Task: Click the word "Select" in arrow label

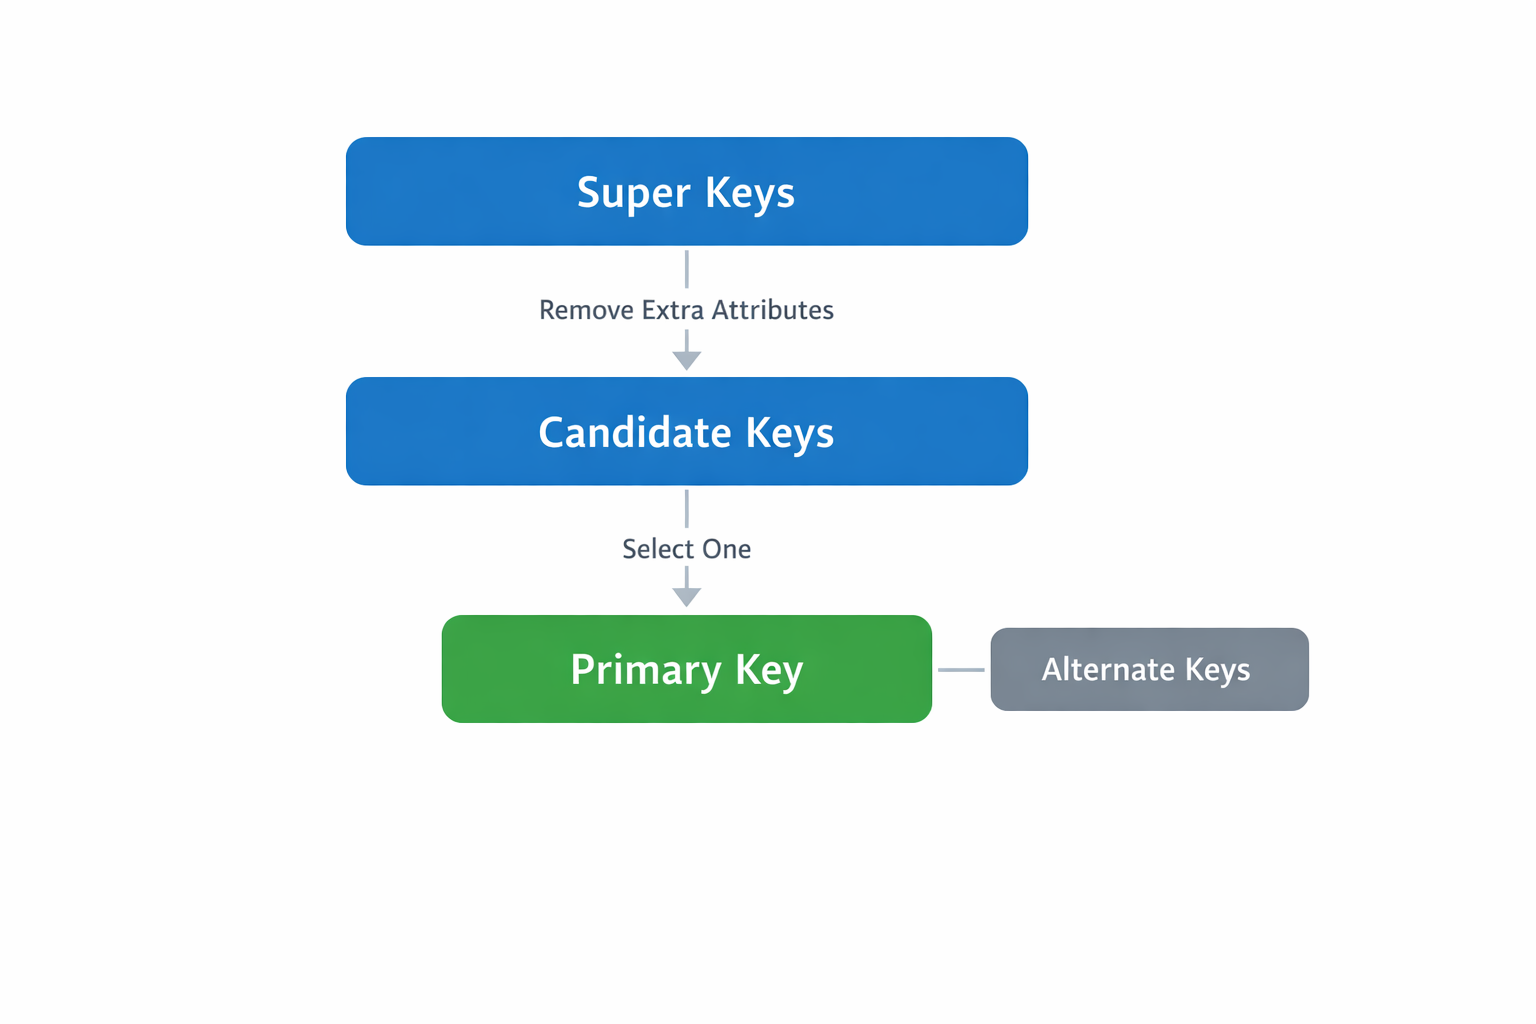Action: point(658,549)
